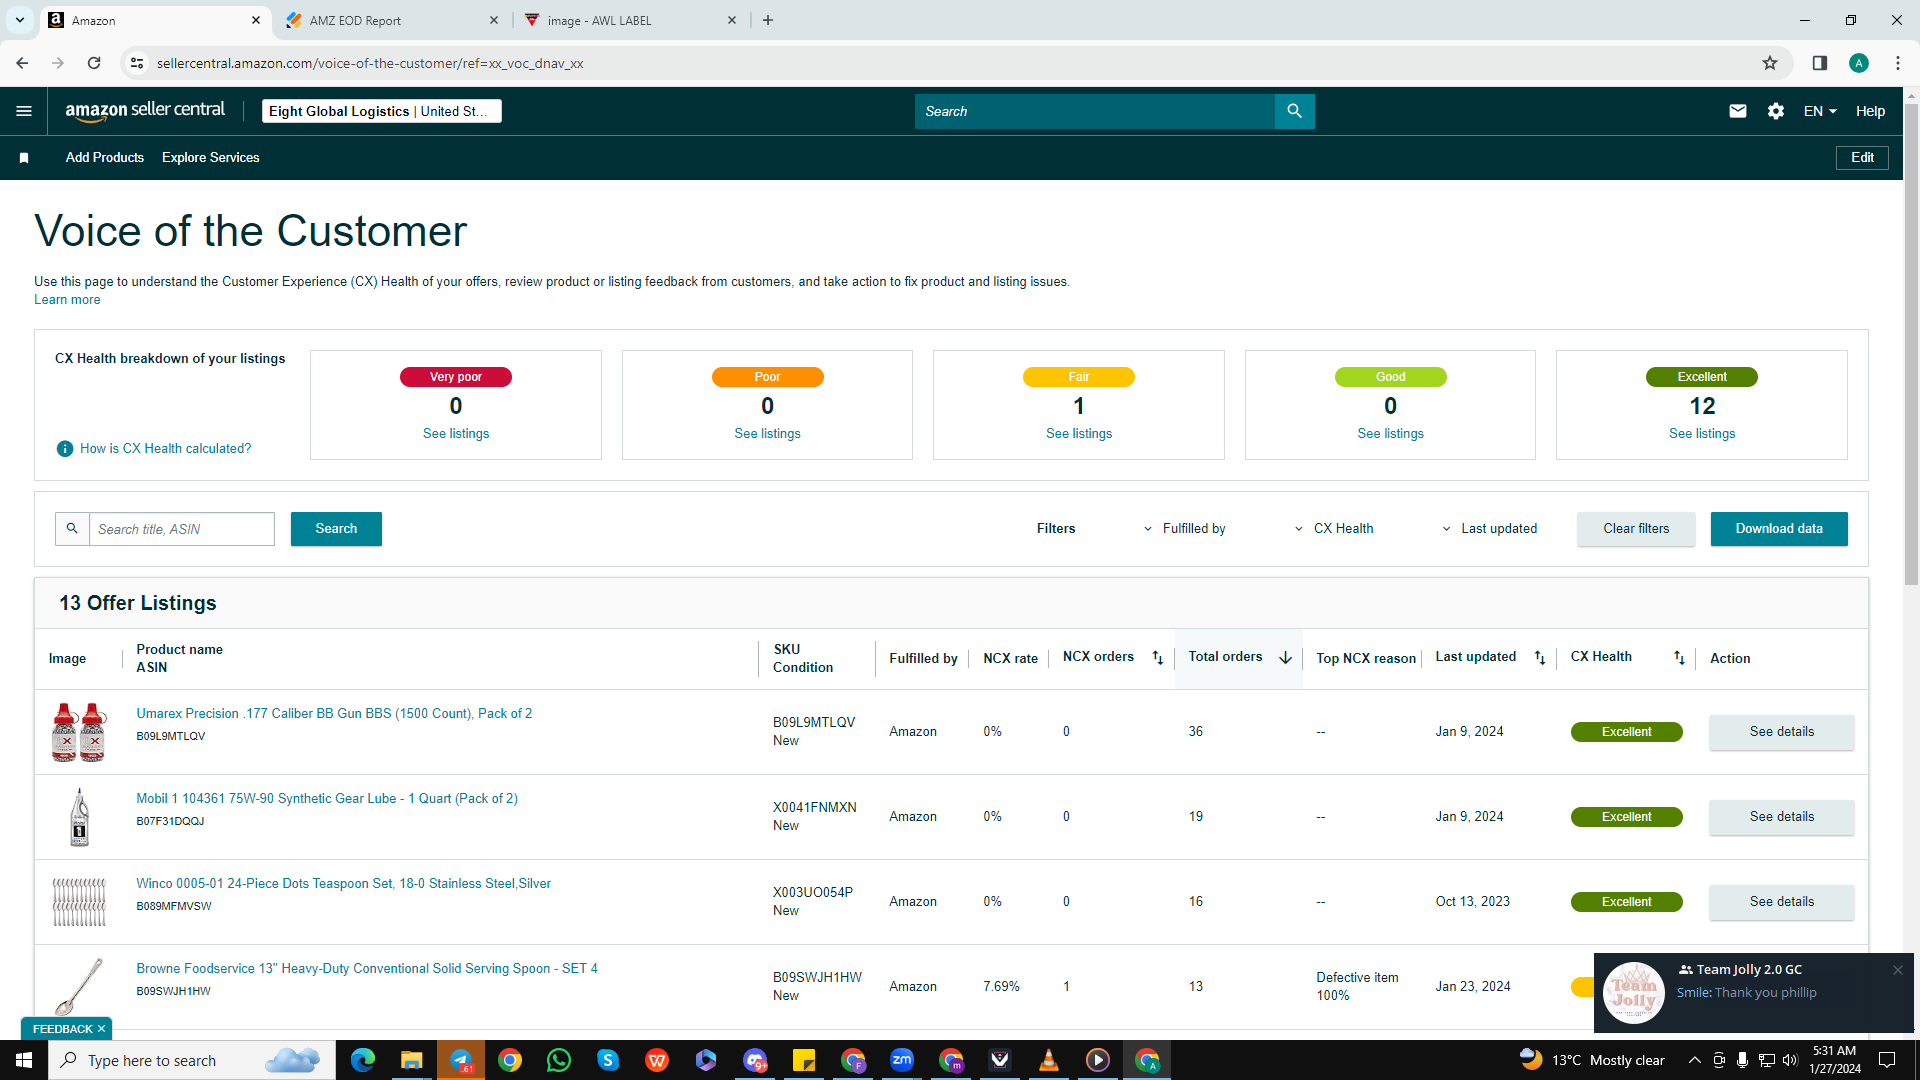This screenshot has height=1080, width=1920.
Task: Open Chrome's three-dot menu
Action: pos(1898,63)
